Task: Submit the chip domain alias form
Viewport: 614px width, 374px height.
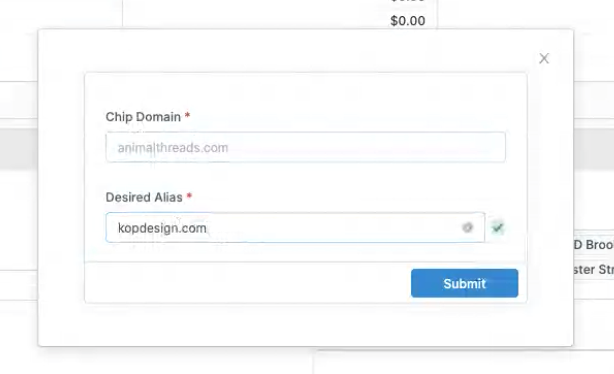Action: (x=464, y=283)
